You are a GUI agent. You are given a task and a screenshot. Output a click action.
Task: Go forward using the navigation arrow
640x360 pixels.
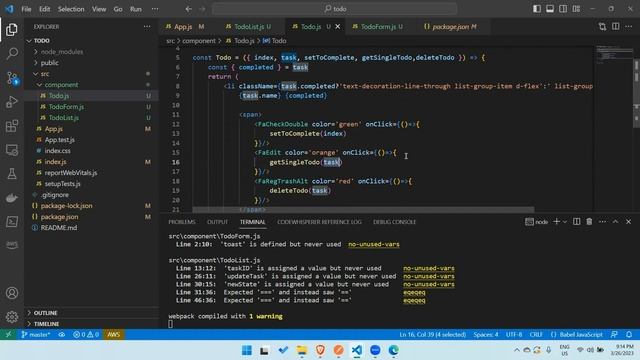tap(202, 9)
